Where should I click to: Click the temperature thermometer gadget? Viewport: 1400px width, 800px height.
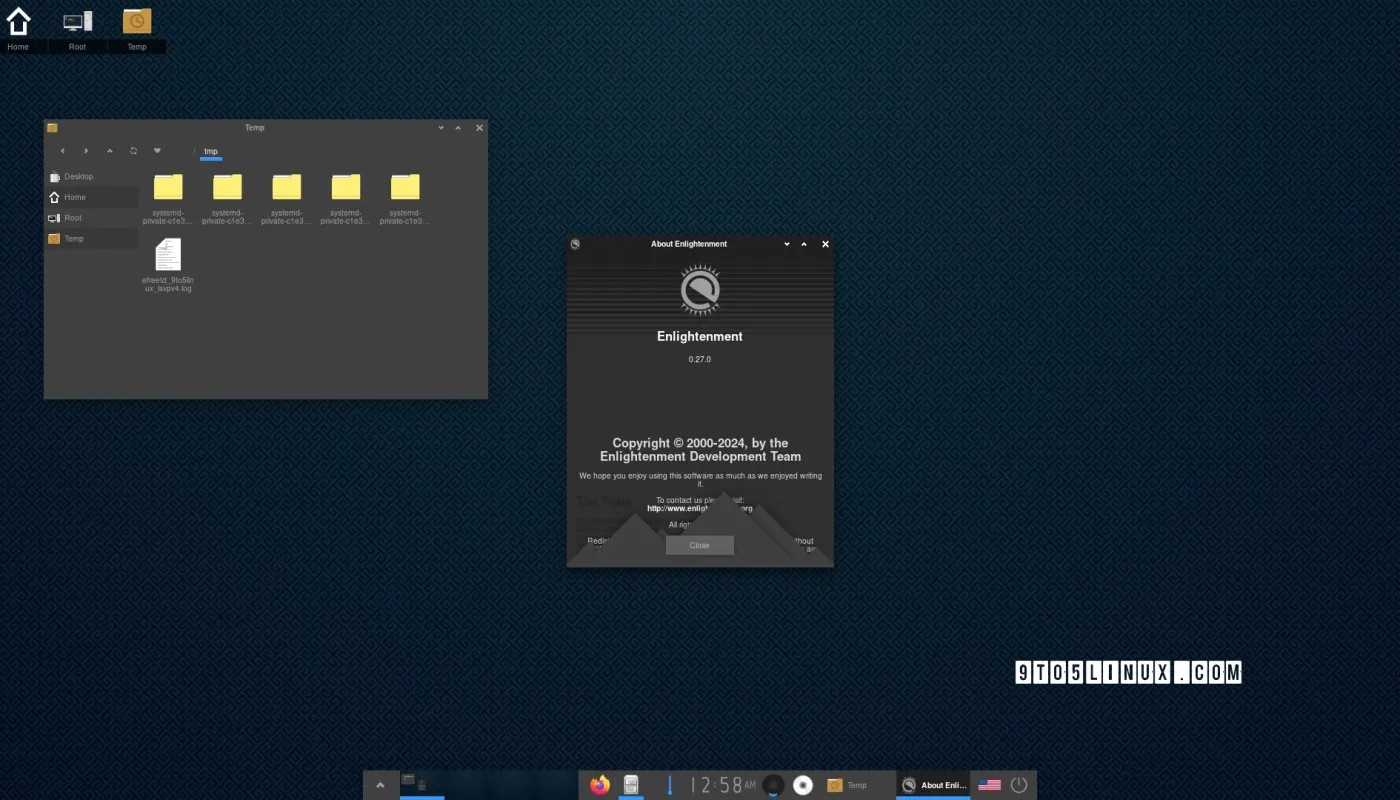[x=670, y=785]
